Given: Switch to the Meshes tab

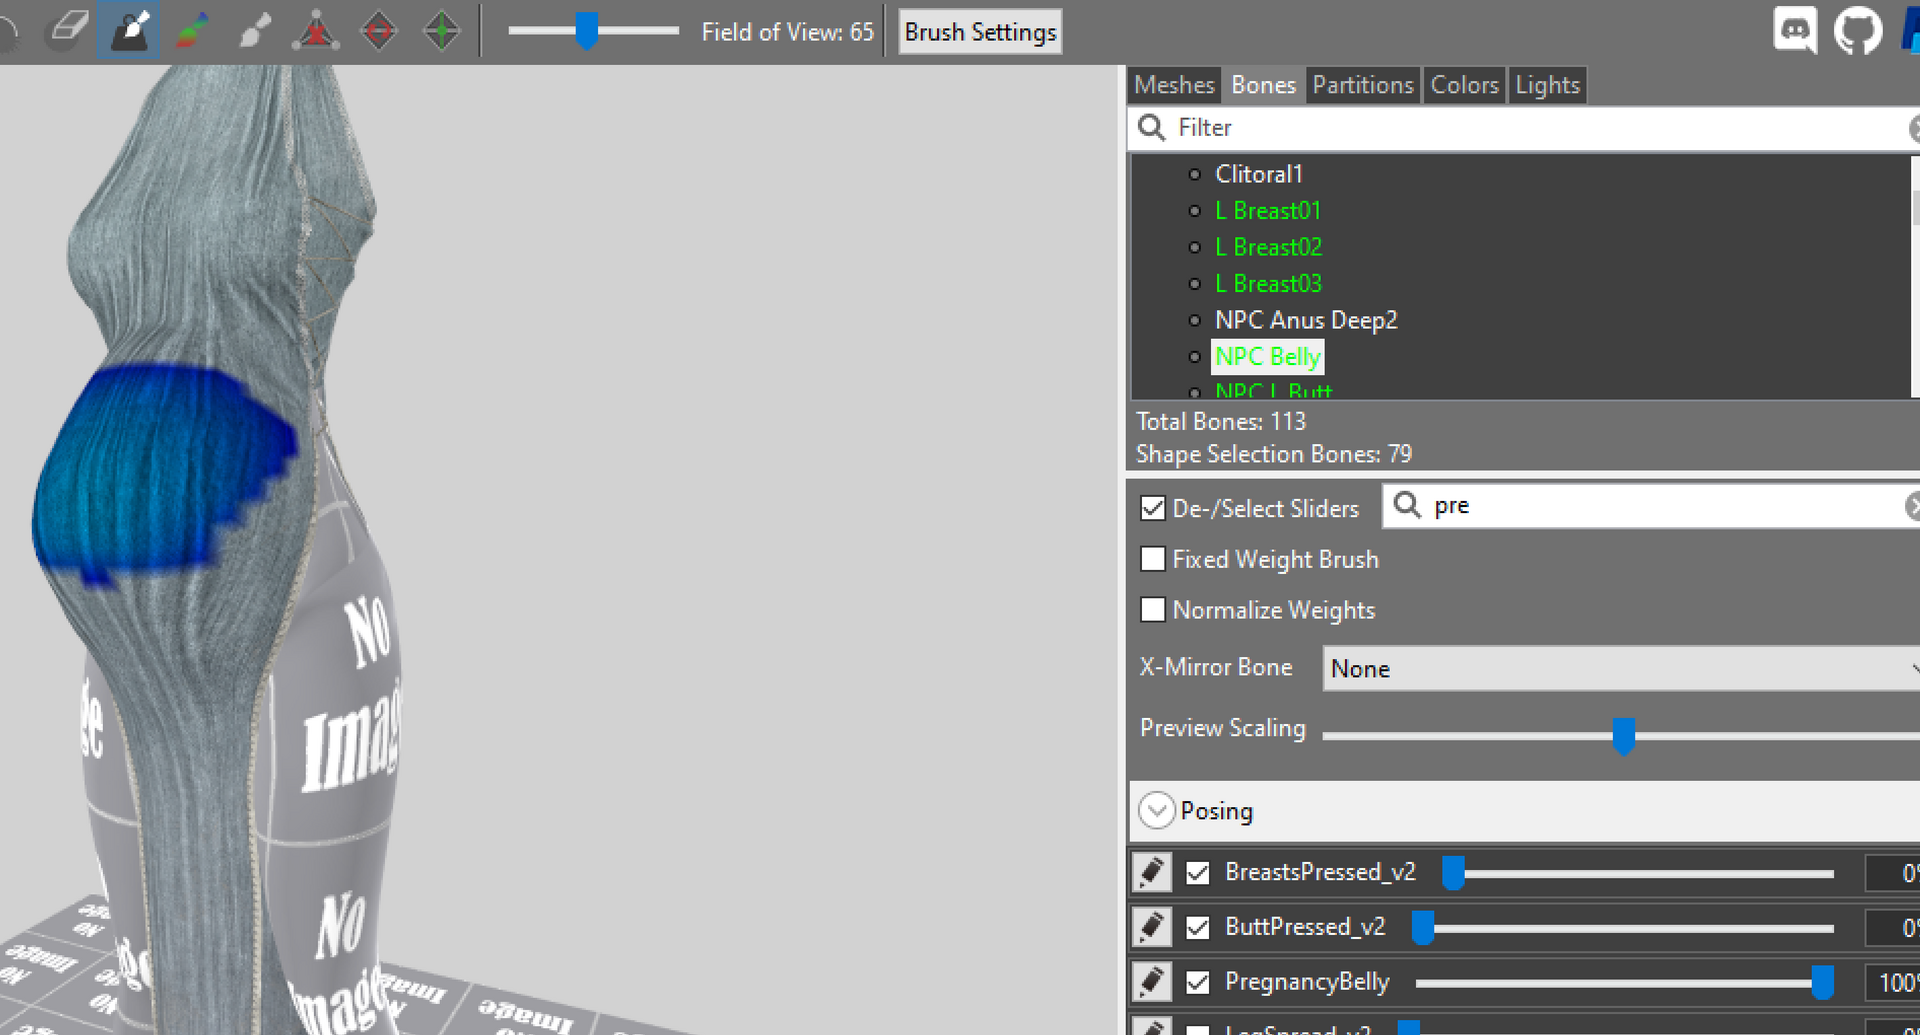Looking at the screenshot, I should pyautogui.click(x=1174, y=85).
